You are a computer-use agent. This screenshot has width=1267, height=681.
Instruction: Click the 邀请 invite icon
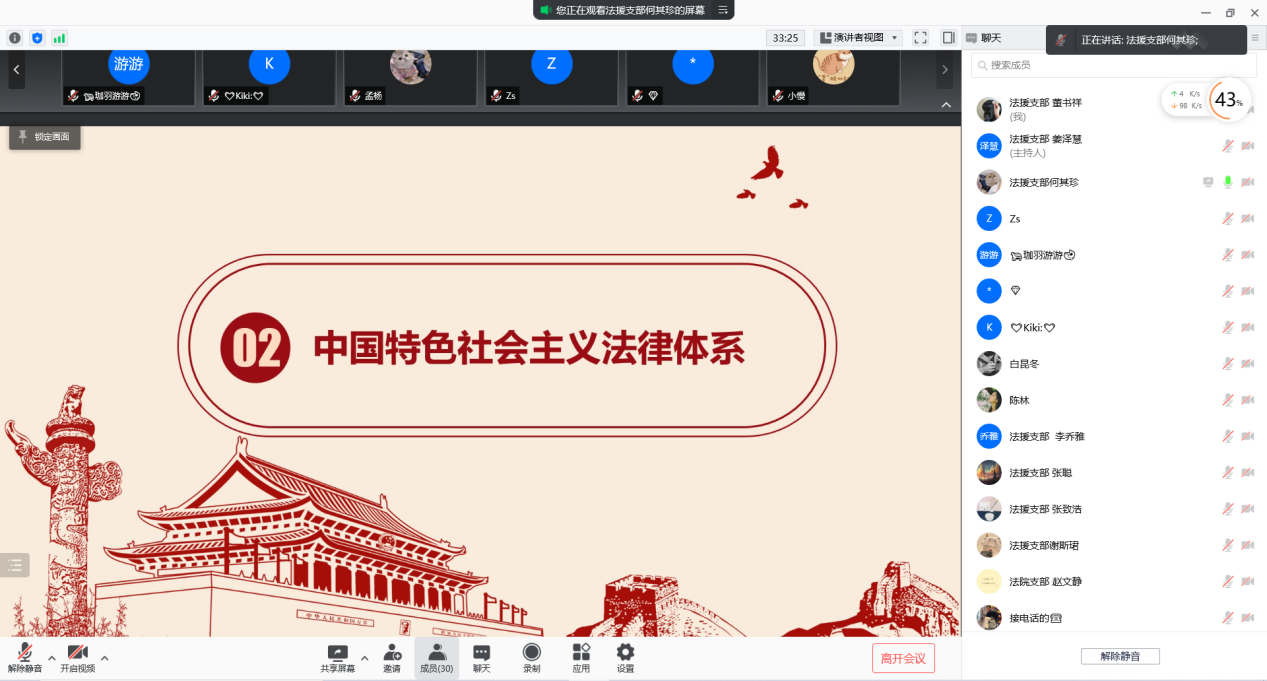[392, 653]
